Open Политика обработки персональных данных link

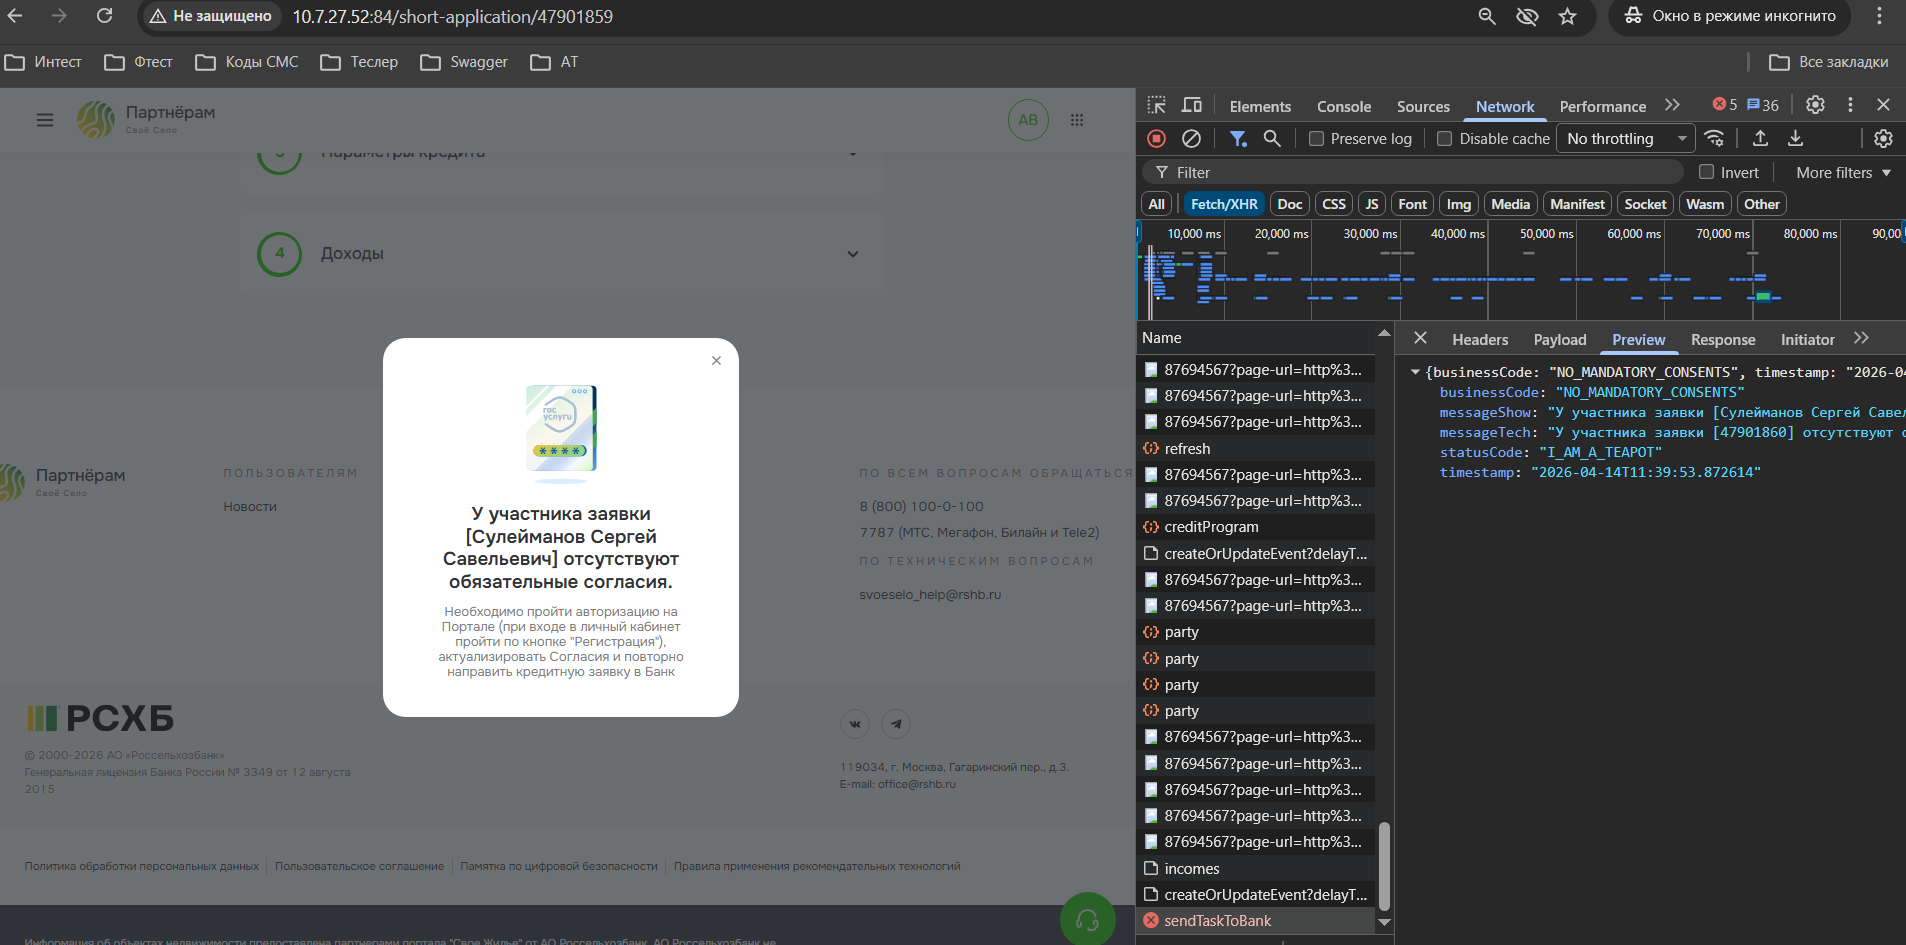pyautogui.click(x=142, y=866)
